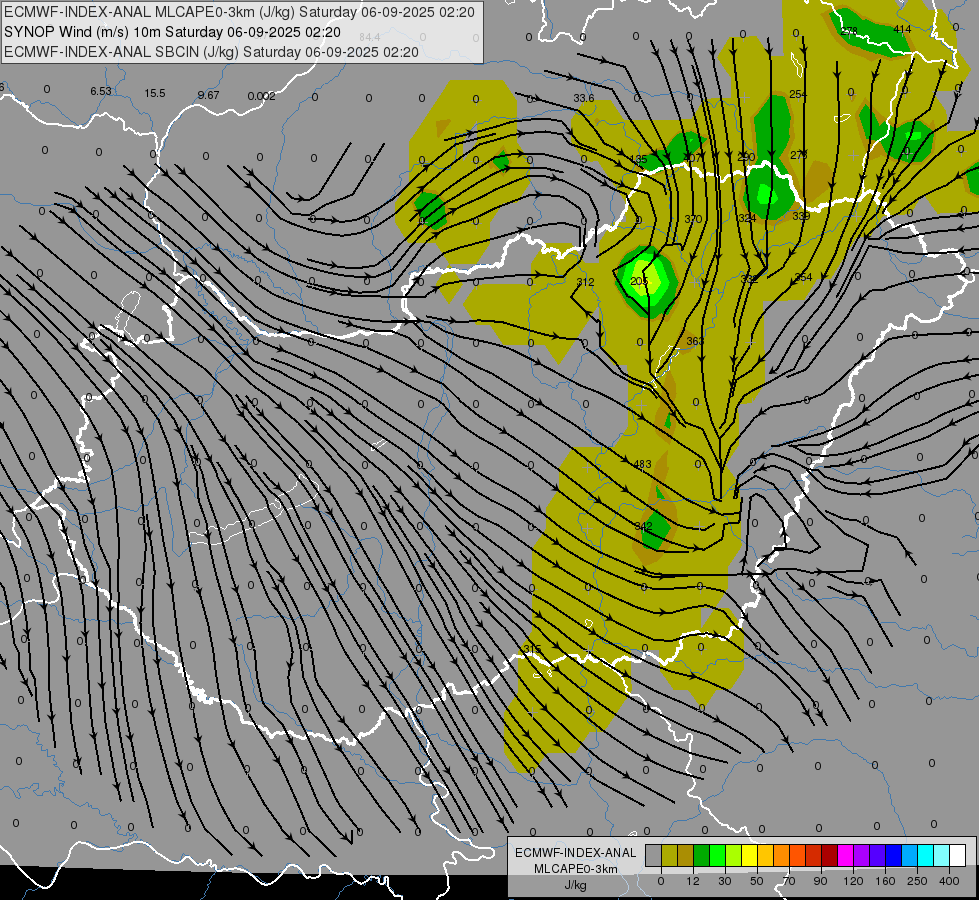Click the J/kg unit label in legend
The height and width of the screenshot is (900, 979).
[x=575, y=885]
